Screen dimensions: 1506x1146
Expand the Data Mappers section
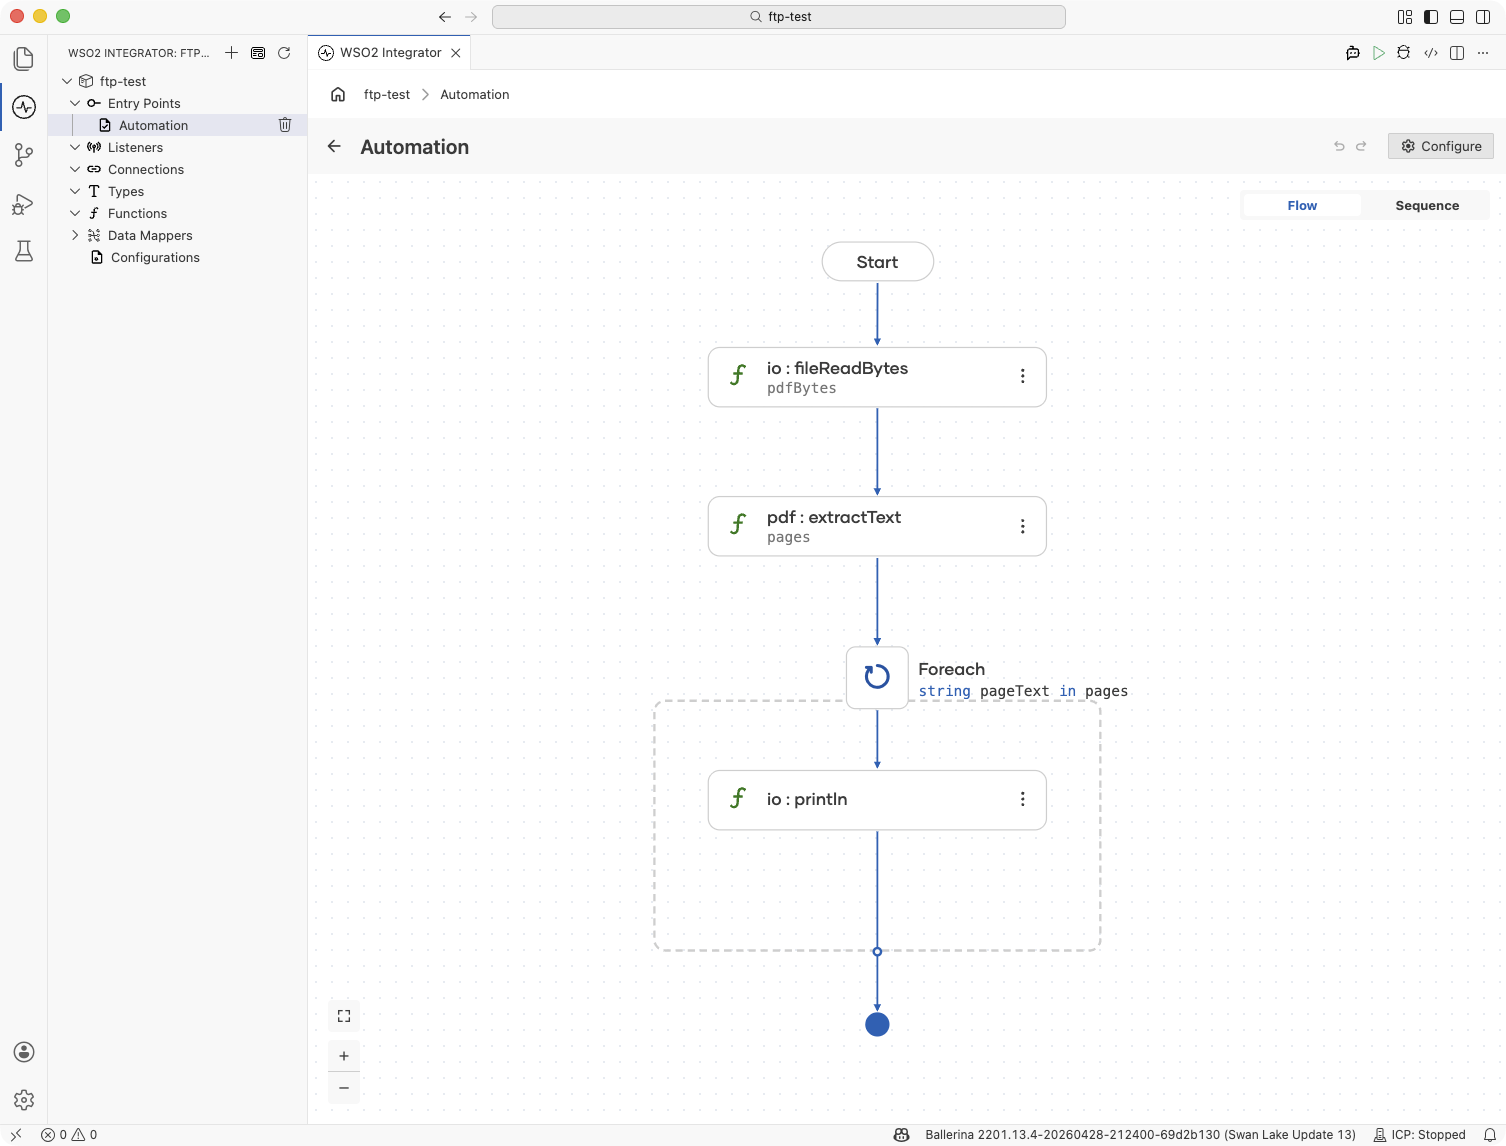click(75, 235)
